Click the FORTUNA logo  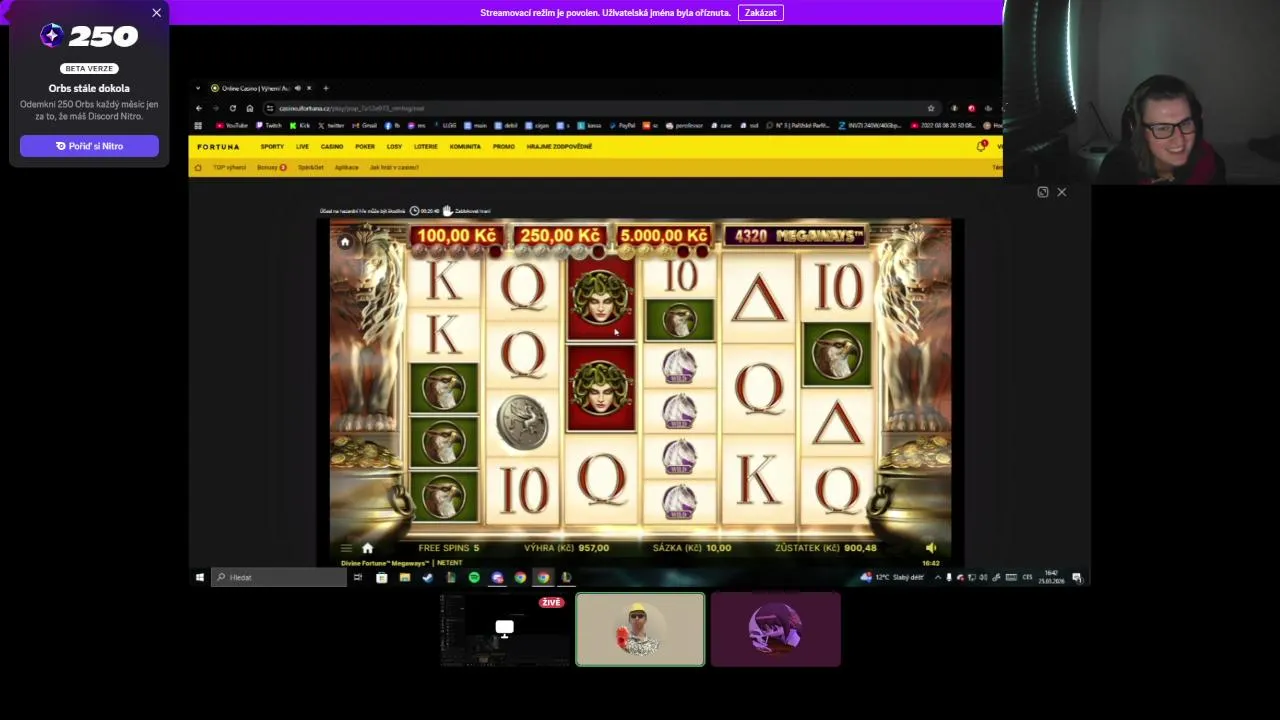click(218, 147)
